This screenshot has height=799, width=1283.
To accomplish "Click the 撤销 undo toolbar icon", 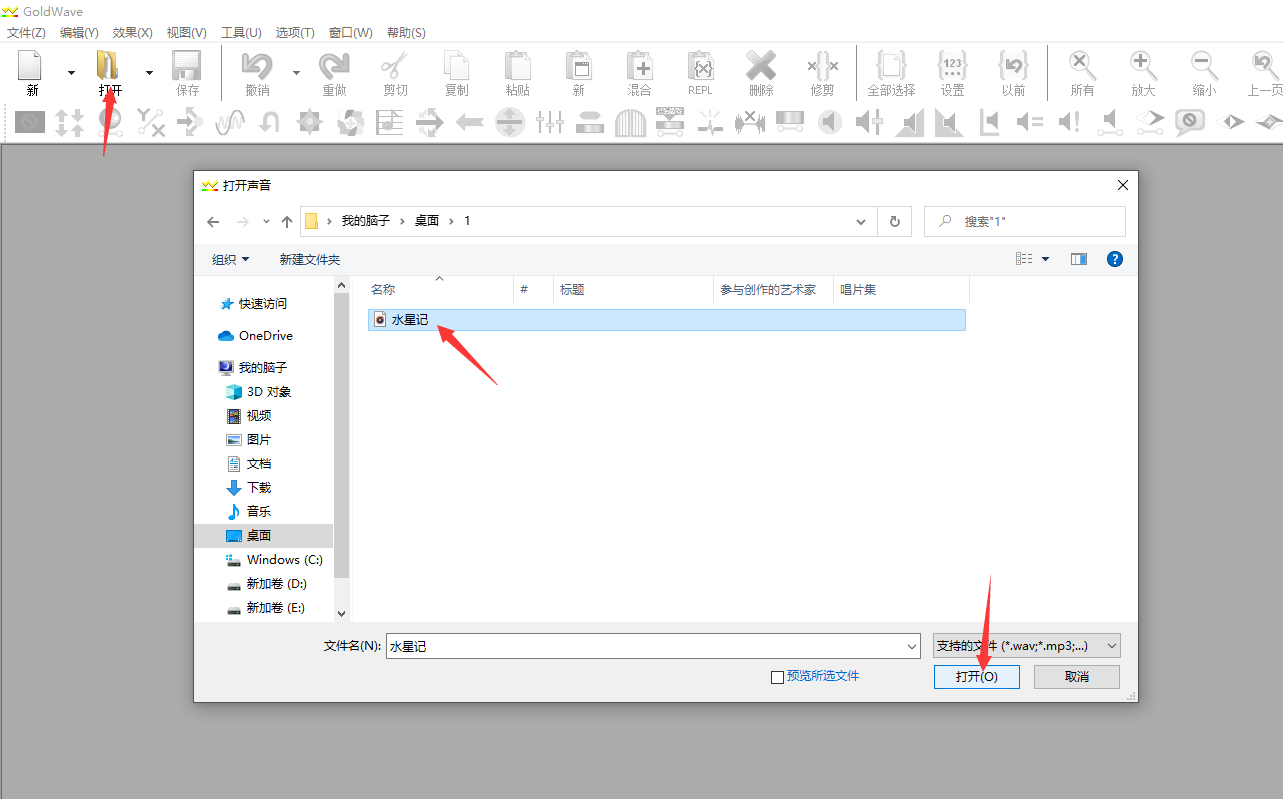I will (x=257, y=67).
